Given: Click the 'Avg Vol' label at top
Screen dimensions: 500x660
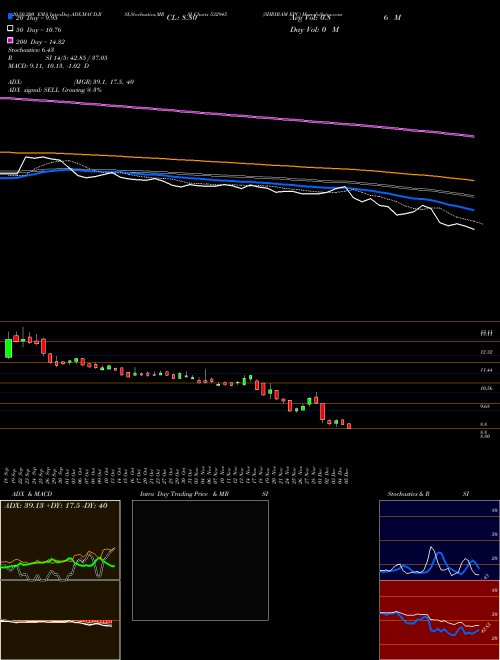Looking at the screenshot, I should 310,18.
